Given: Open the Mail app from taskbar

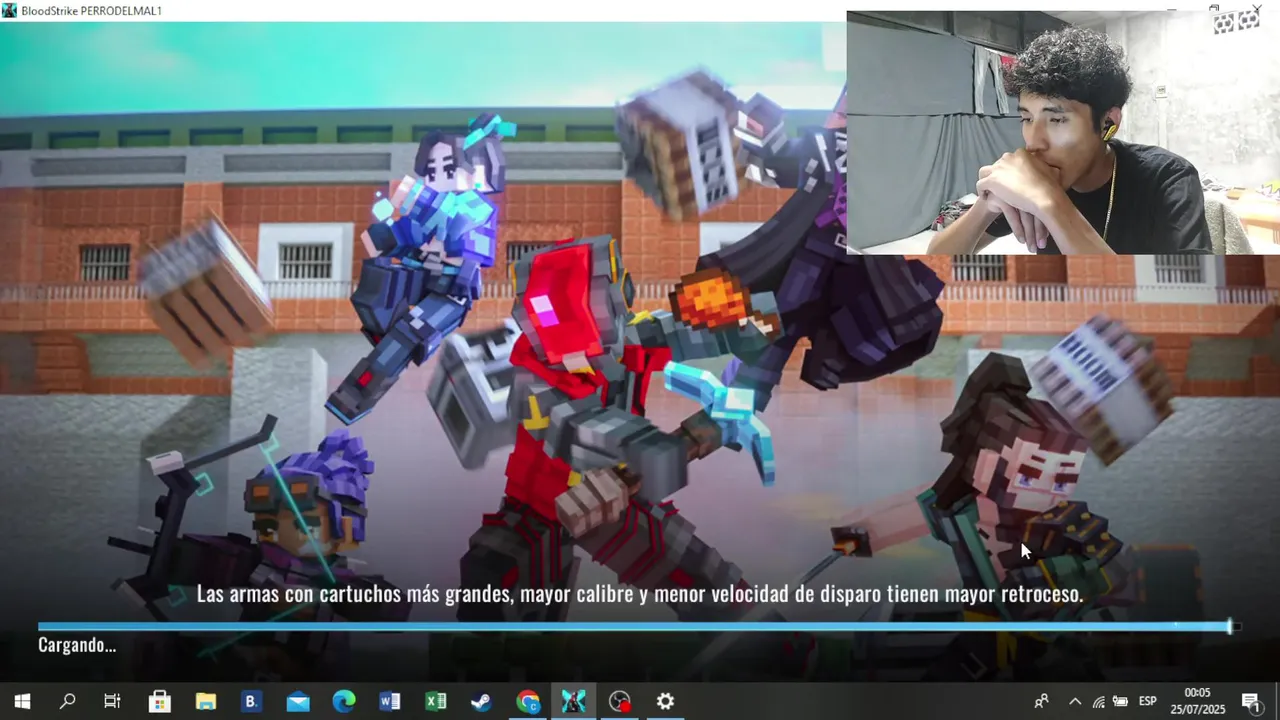Looking at the screenshot, I should click(297, 702).
